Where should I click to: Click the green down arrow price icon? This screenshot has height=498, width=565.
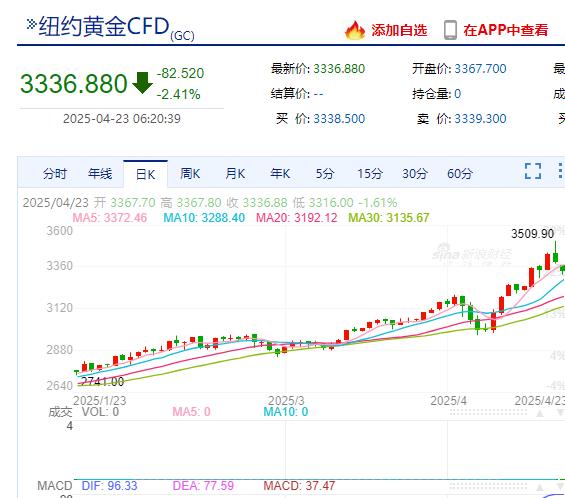[x=142, y=83]
